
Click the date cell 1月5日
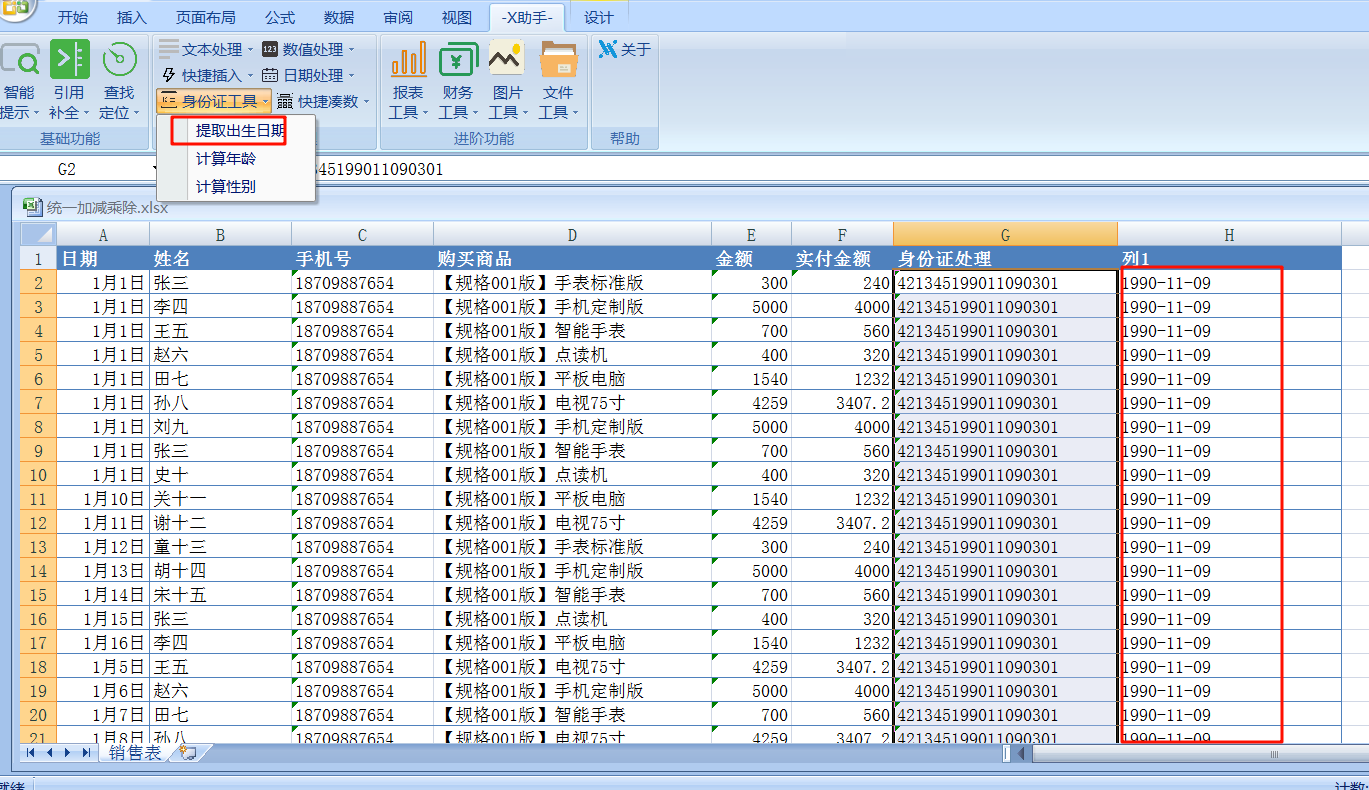click(x=103, y=666)
